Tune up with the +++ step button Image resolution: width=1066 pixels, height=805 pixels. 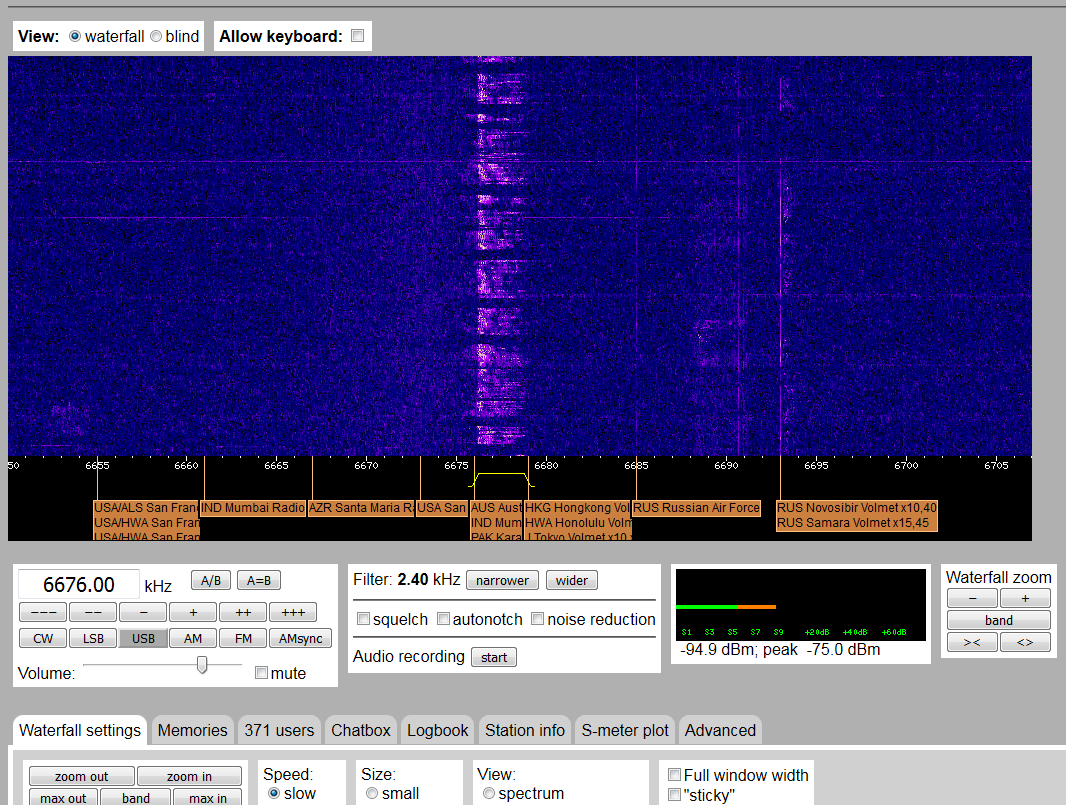coord(292,612)
